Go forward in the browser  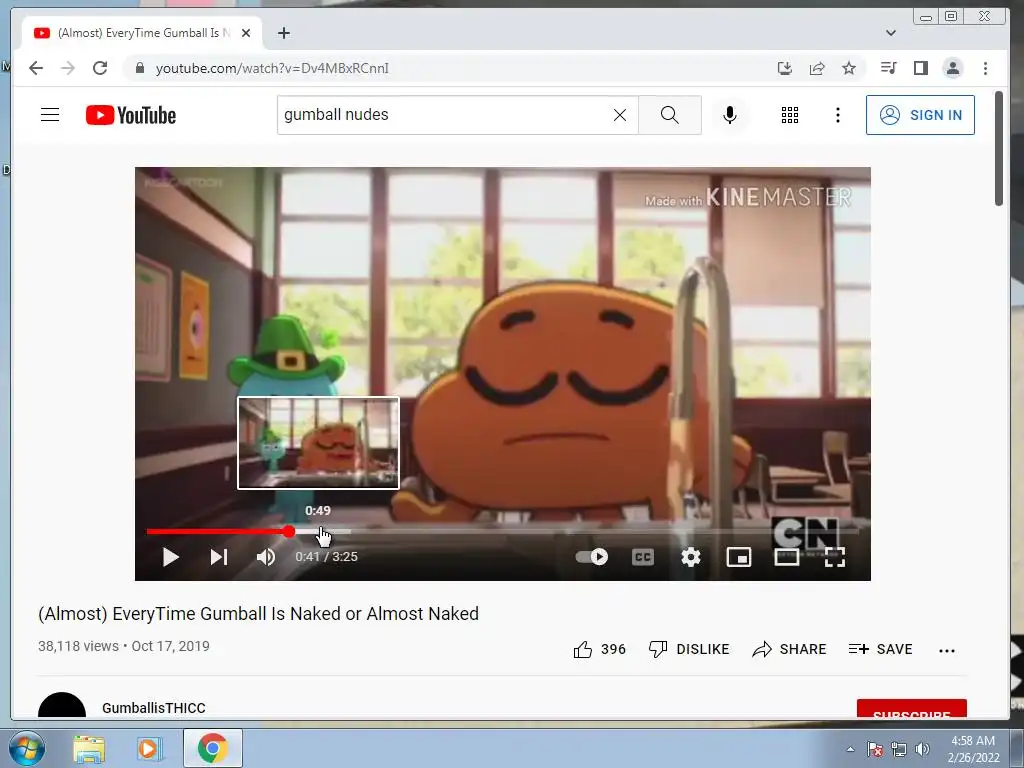68,68
